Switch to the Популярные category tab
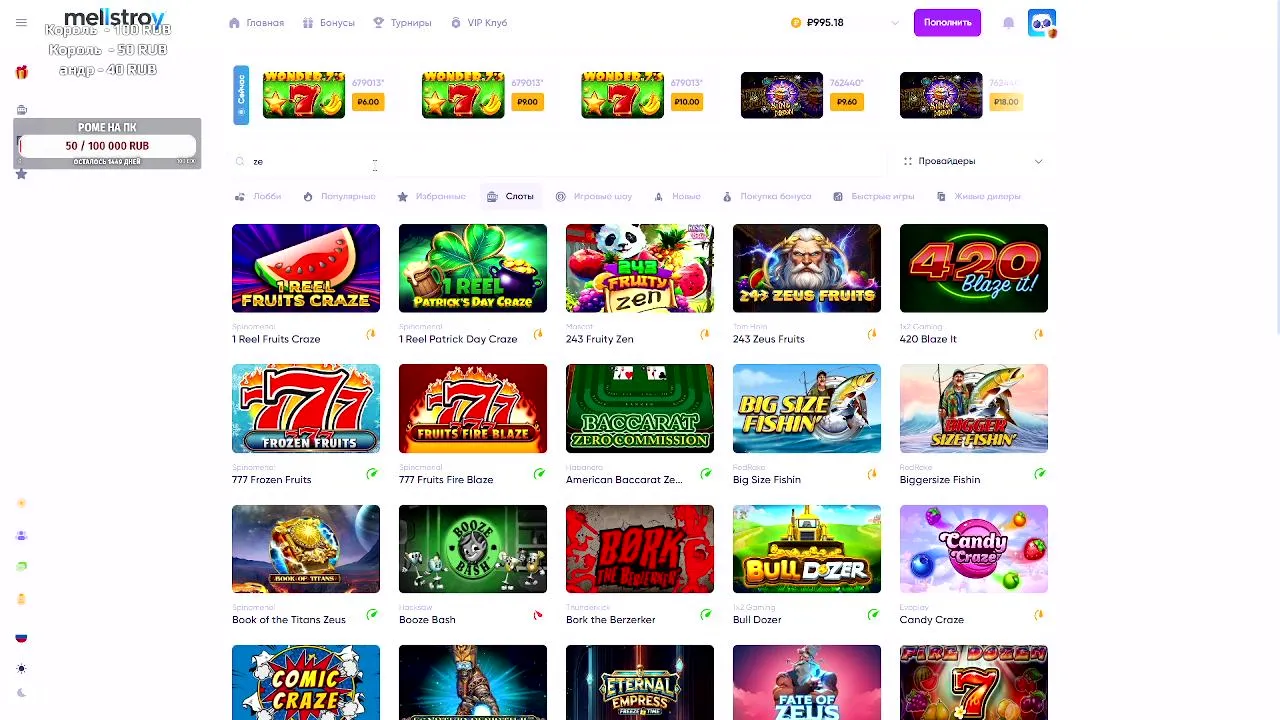This screenshot has width=1280, height=720. (339, 196)
